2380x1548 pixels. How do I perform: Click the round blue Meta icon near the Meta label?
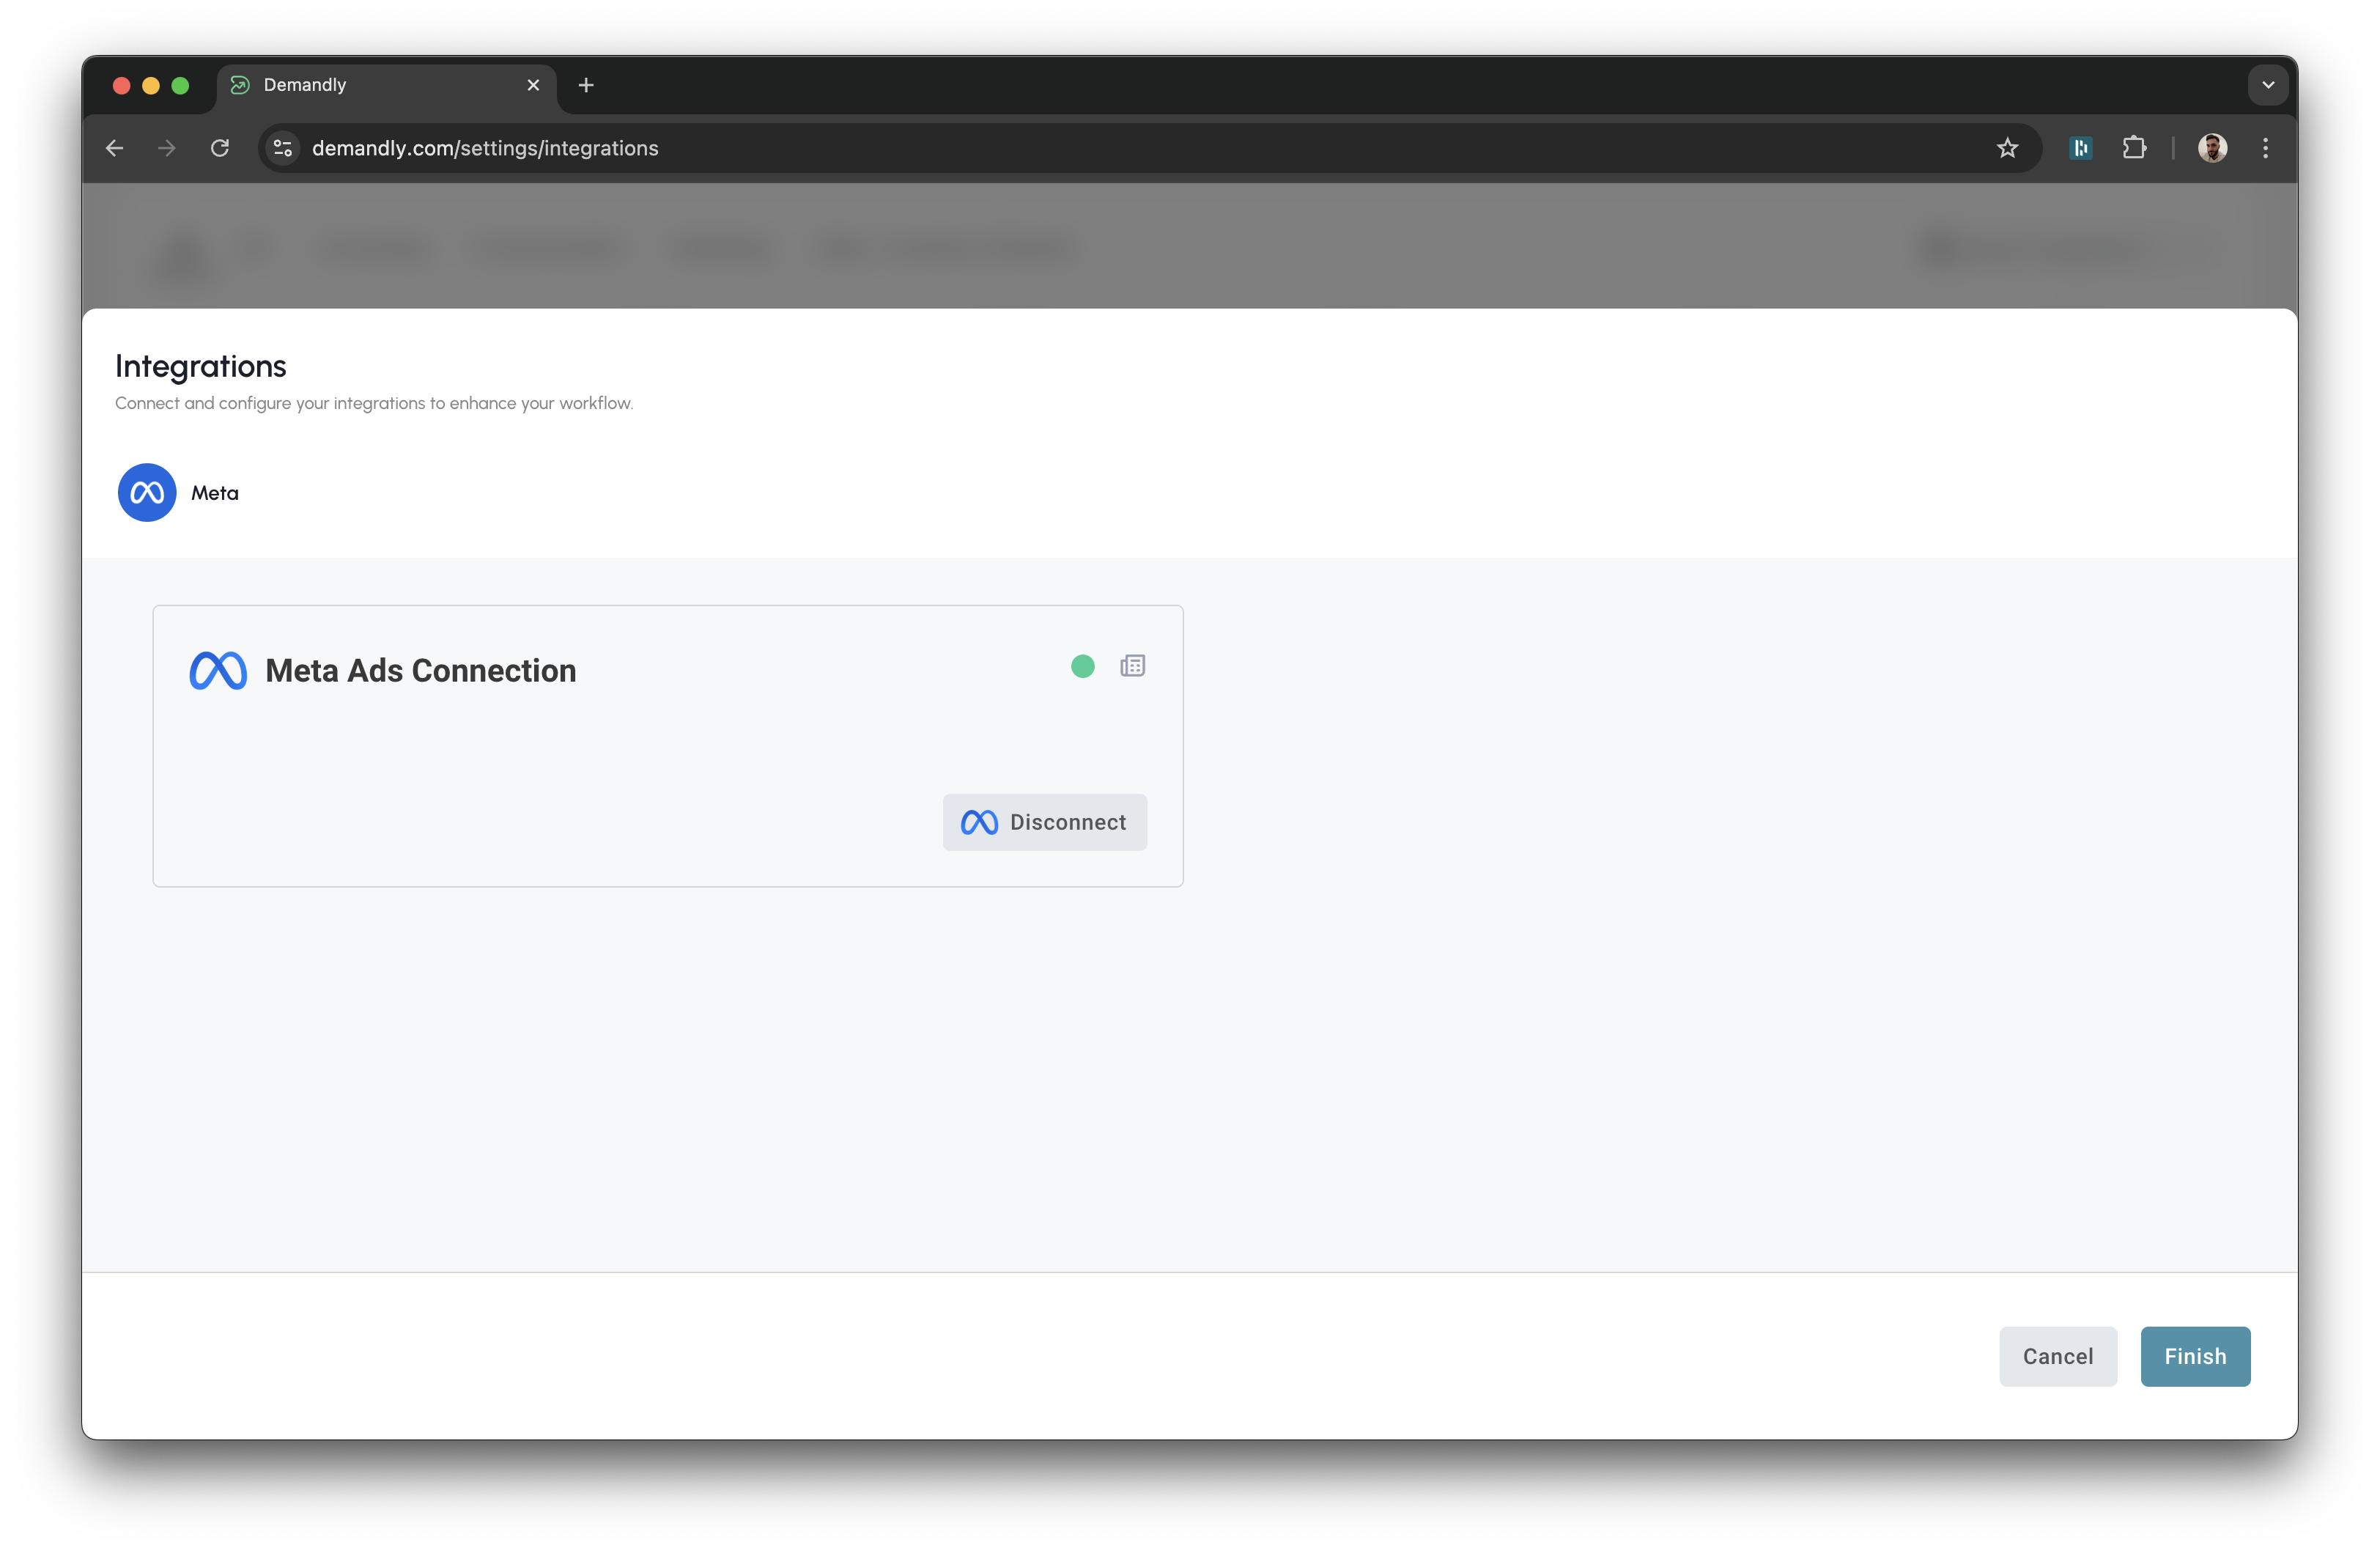146,492
